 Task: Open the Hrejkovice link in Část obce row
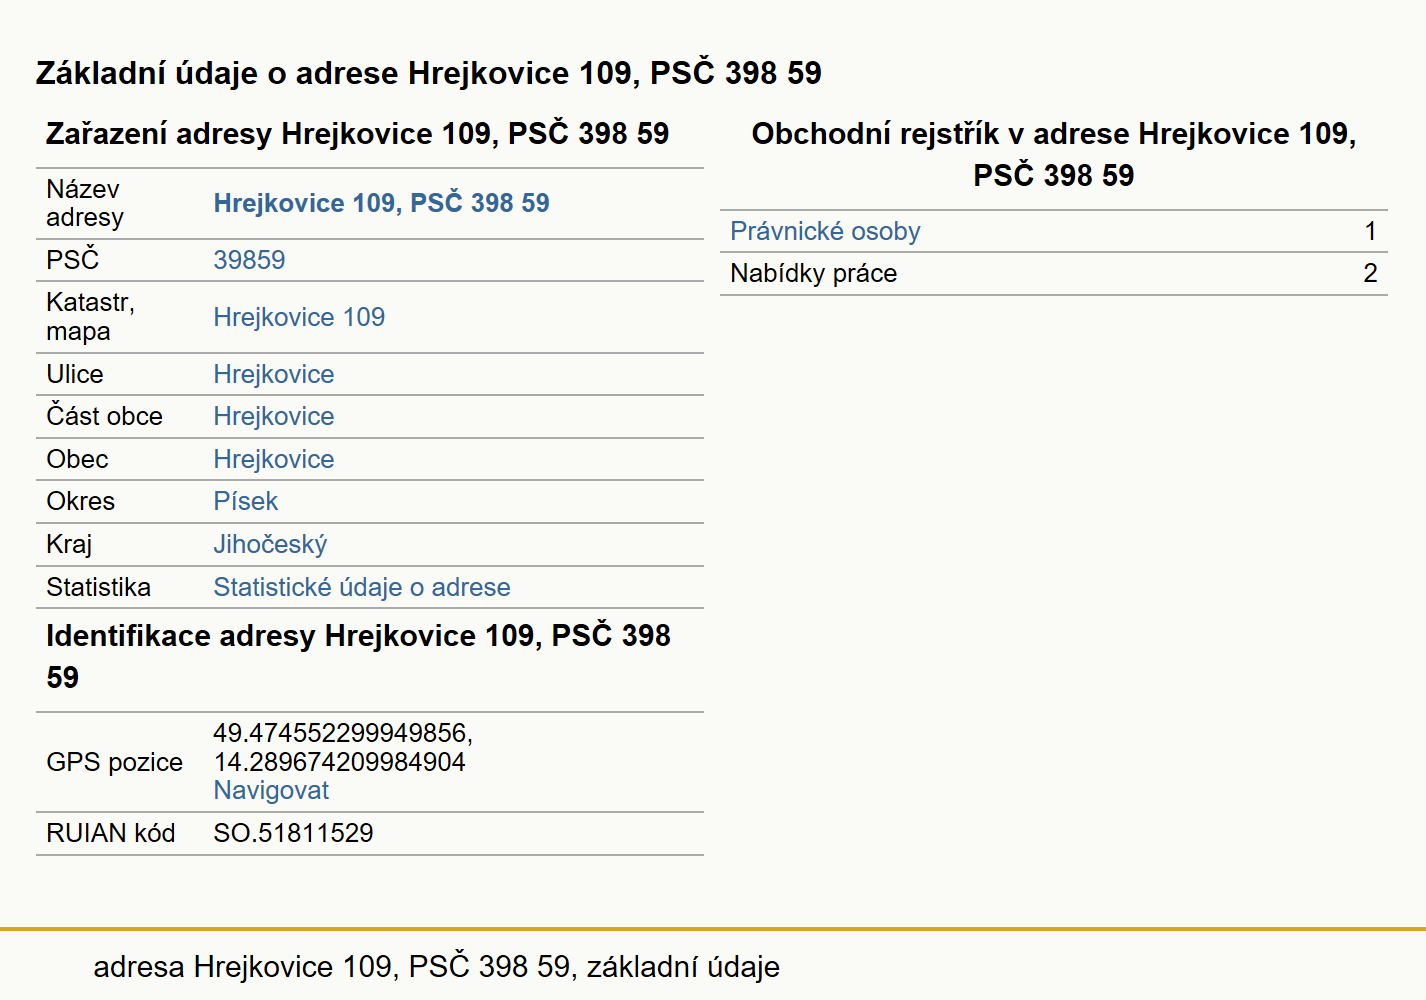[274, 416]
